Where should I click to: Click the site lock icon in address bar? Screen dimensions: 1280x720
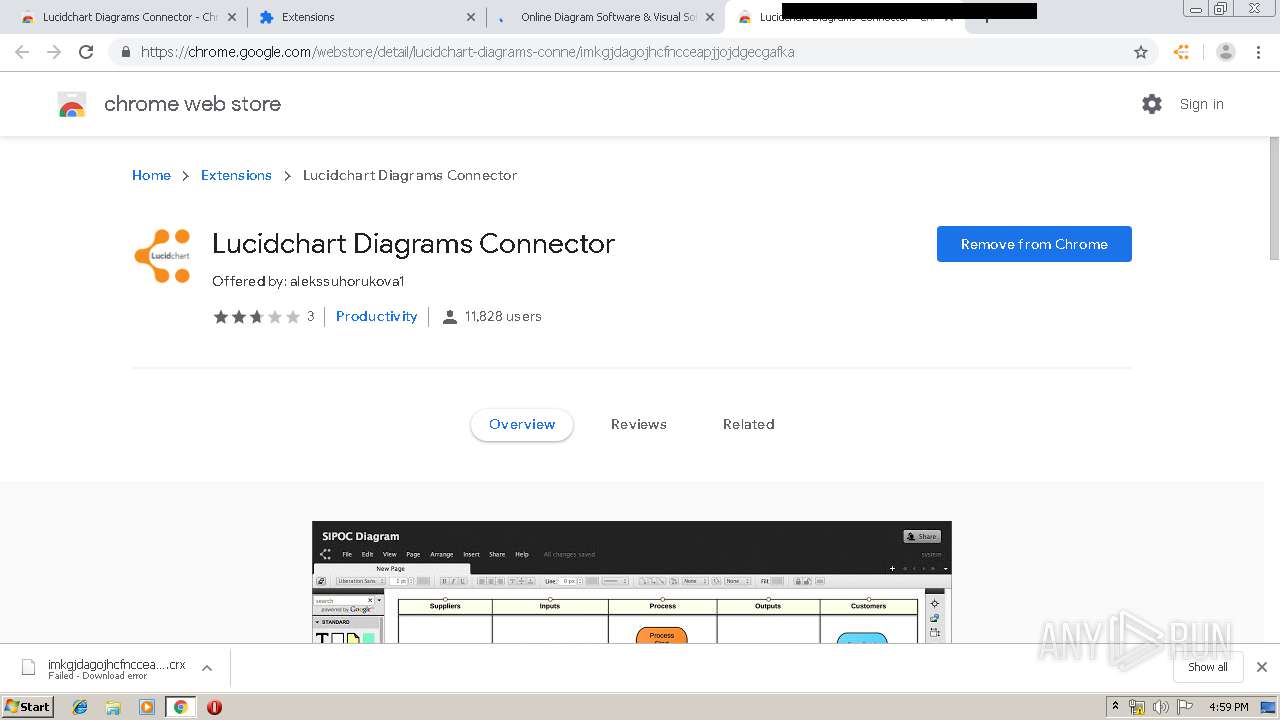coord(125,52)
